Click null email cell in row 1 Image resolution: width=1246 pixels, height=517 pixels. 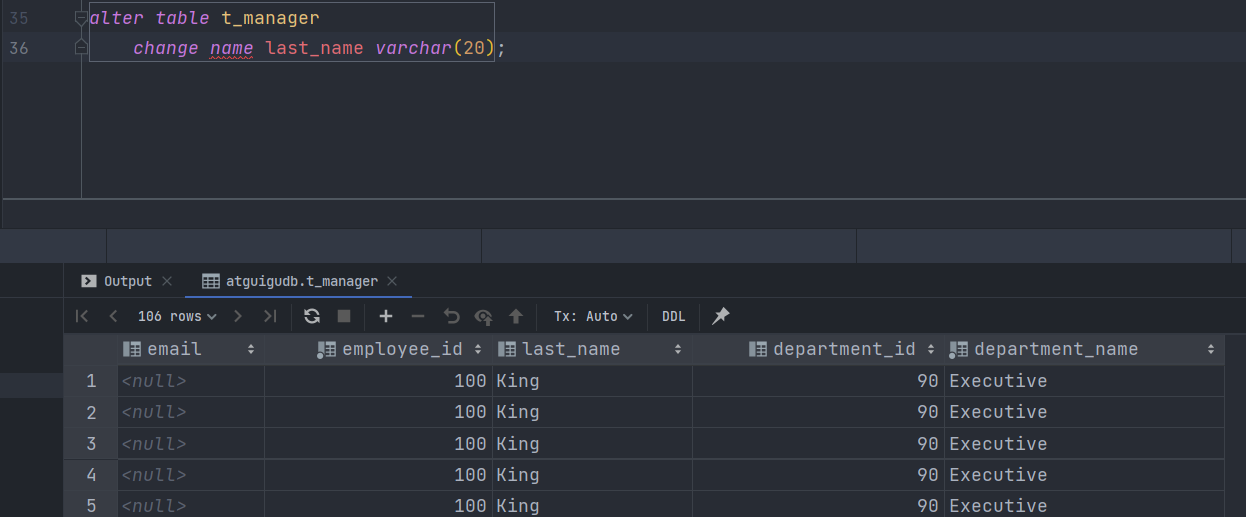coord(191,380)
